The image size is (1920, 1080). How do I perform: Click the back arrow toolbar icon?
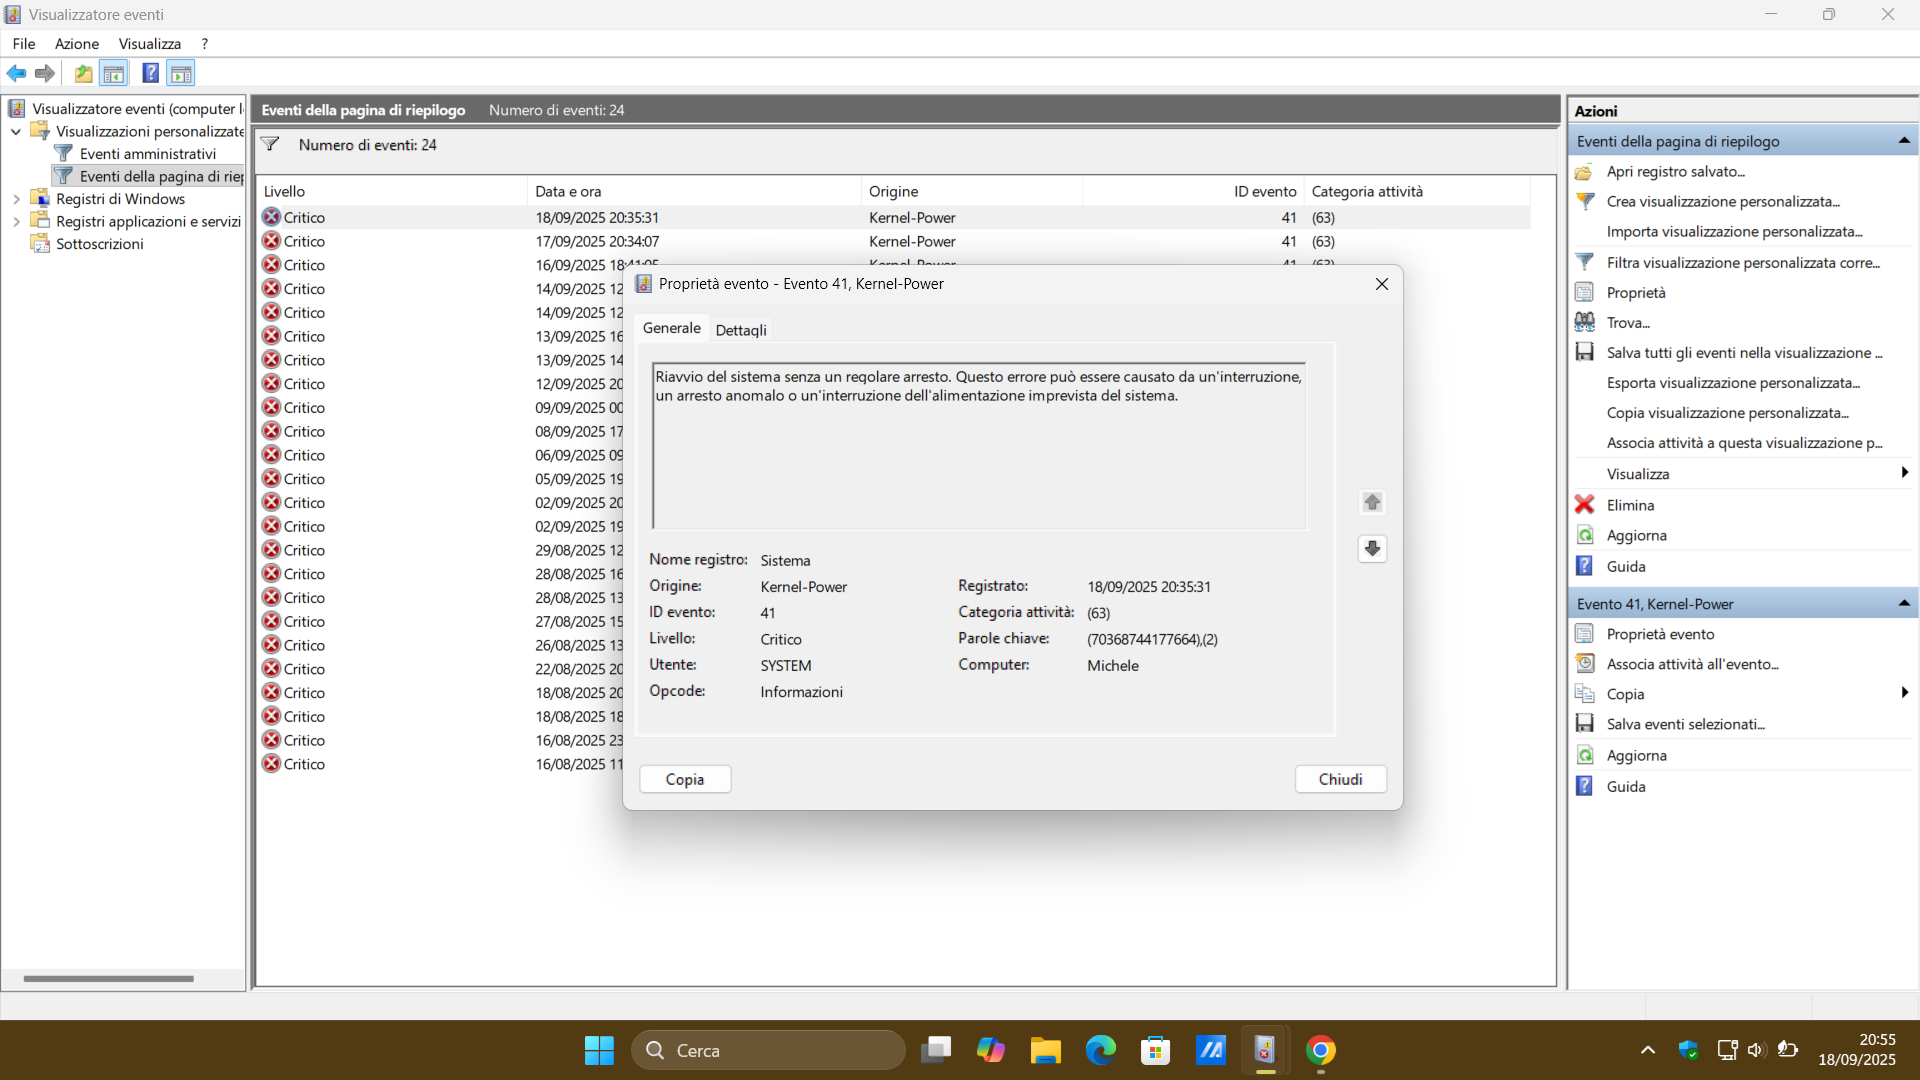[x=16, y=73]
